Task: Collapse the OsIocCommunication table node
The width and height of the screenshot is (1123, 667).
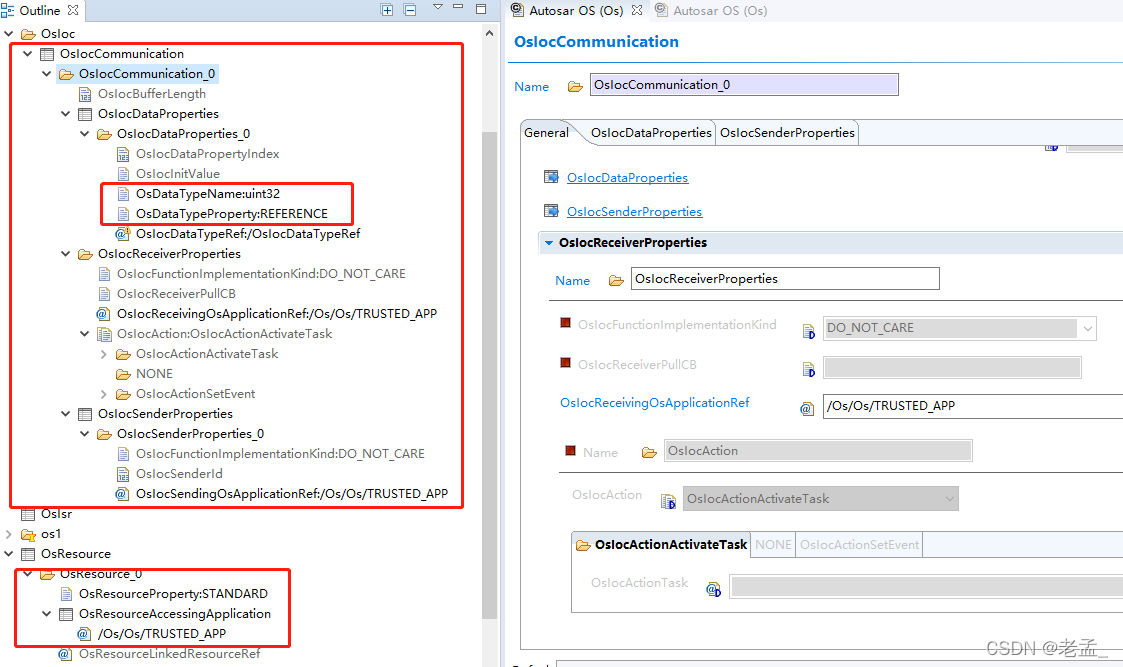Action: click(x=28, y=54)
